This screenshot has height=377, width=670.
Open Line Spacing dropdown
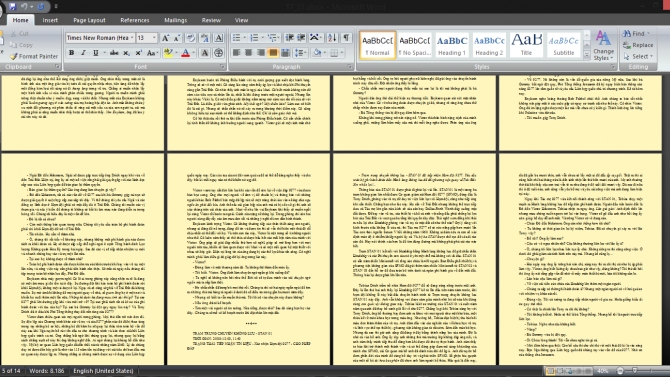301,53
